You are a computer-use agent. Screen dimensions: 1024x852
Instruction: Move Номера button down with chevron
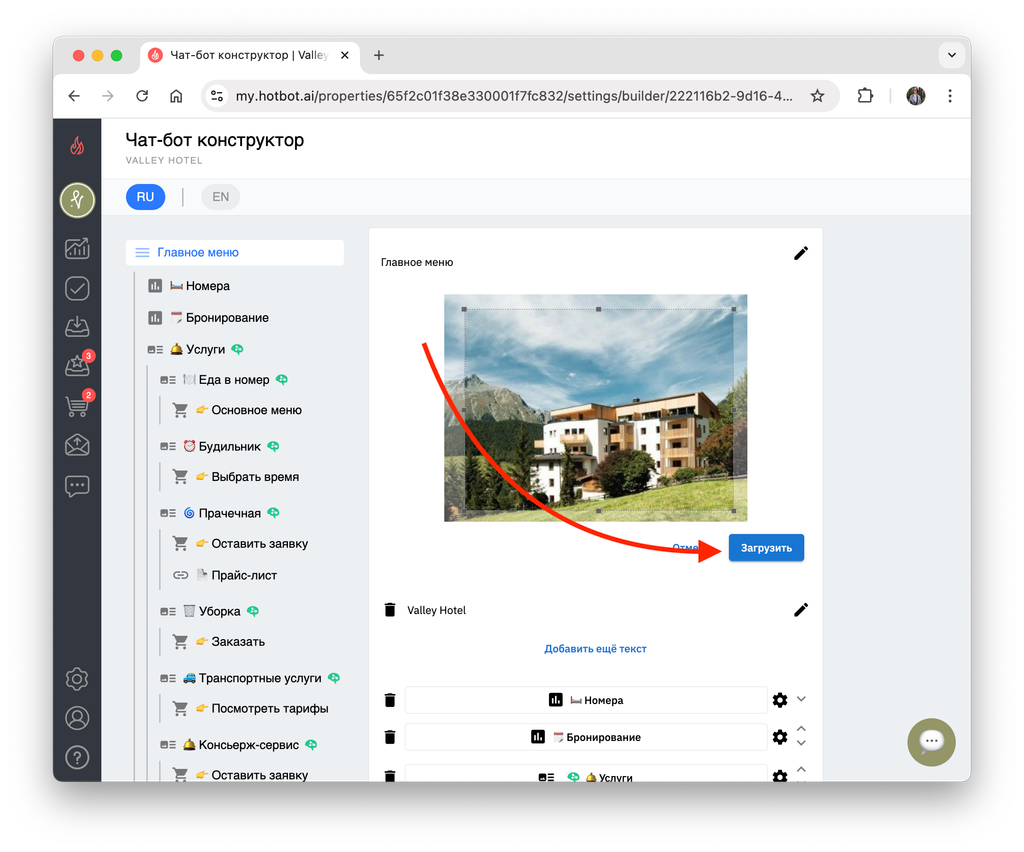[x=801, y=699]
